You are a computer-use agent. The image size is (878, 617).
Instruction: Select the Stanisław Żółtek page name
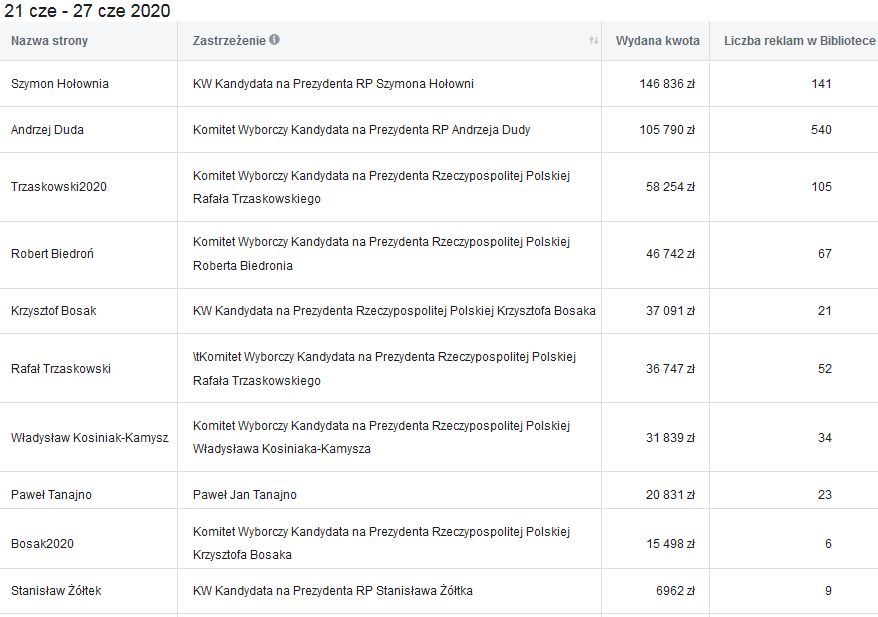(x=56, y=591)
